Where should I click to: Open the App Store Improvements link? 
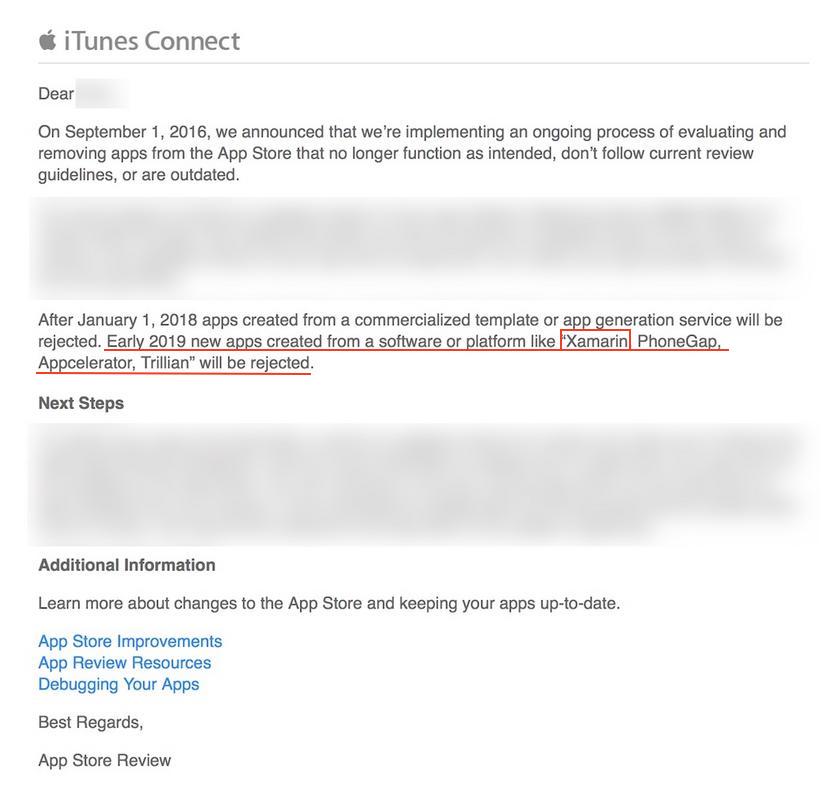click(130, 641)
